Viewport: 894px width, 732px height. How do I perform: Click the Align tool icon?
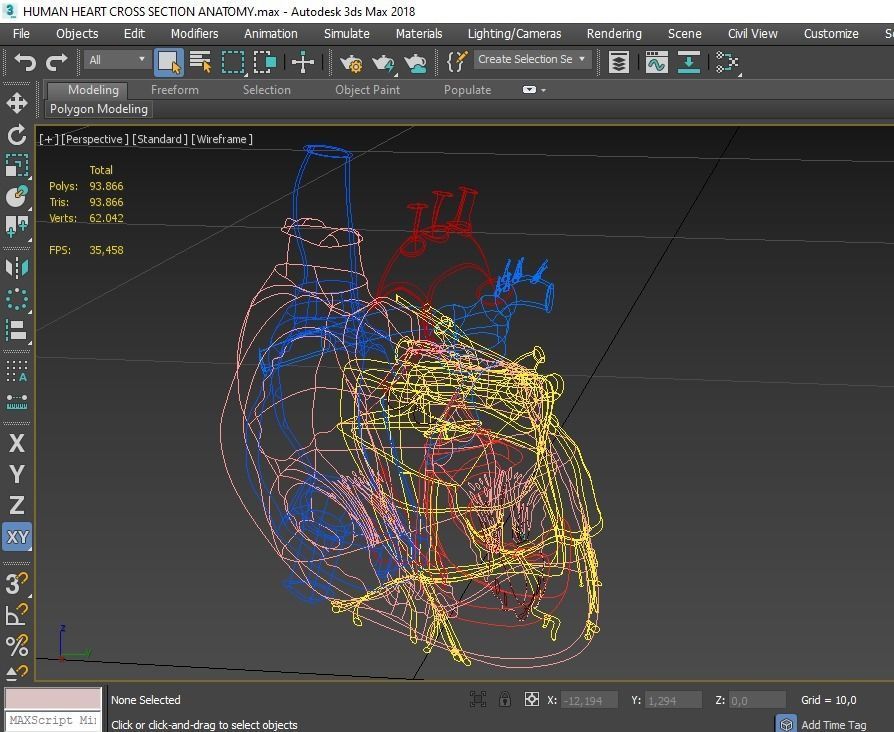tap(17, 330)
